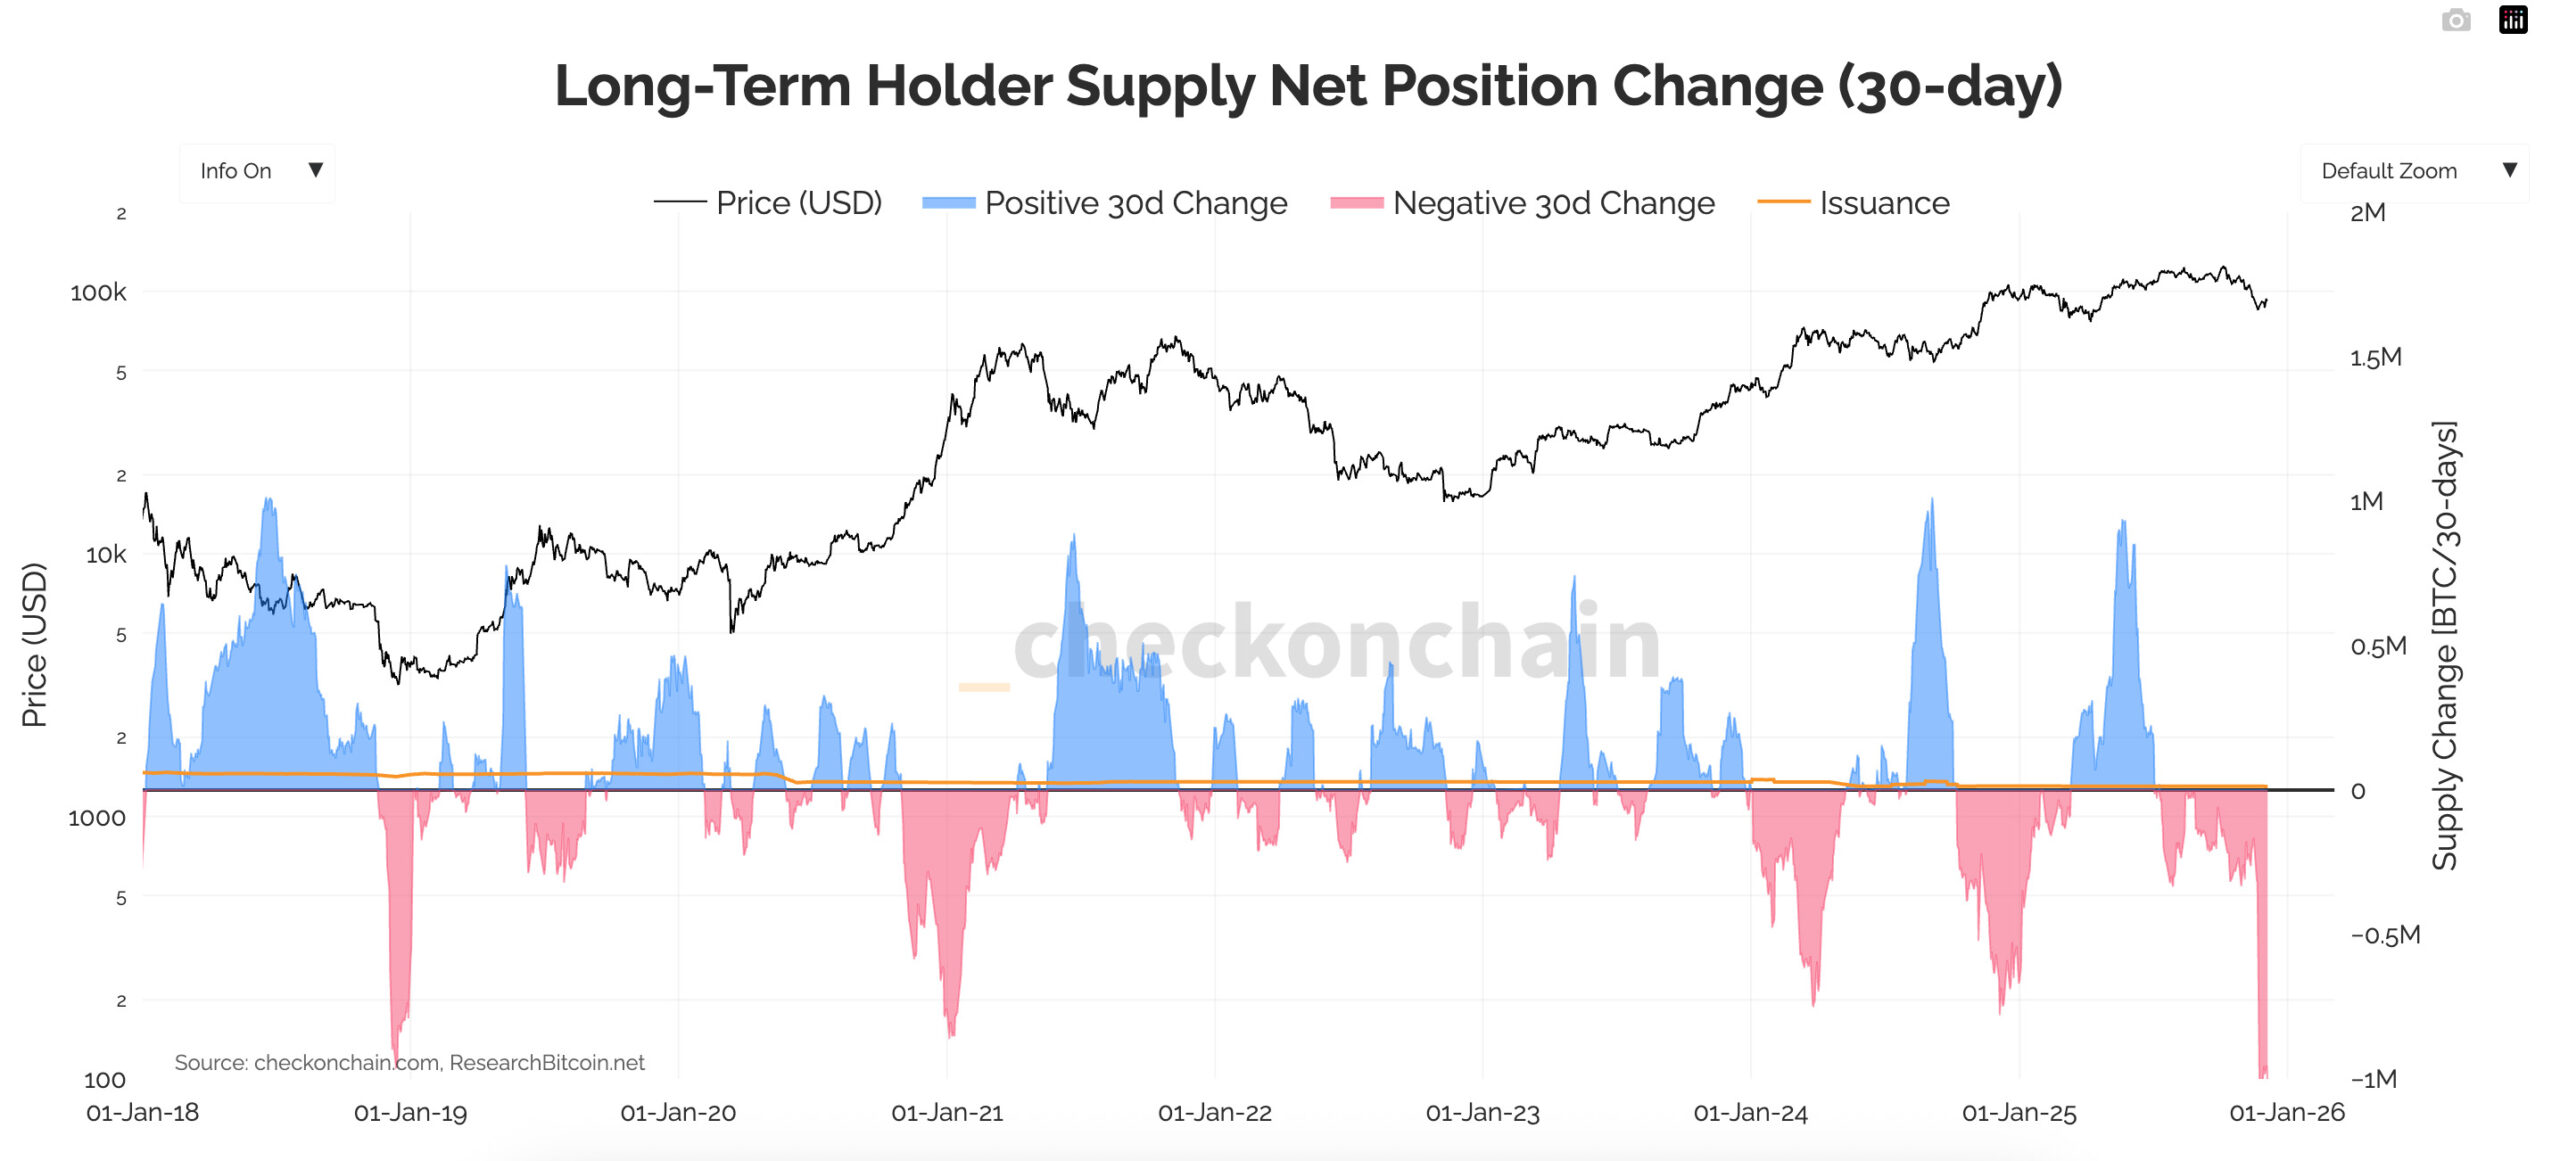This screenshot has height=1161, width=2560.
Task: Expand the Info On menu label
Action: [236, 171]
